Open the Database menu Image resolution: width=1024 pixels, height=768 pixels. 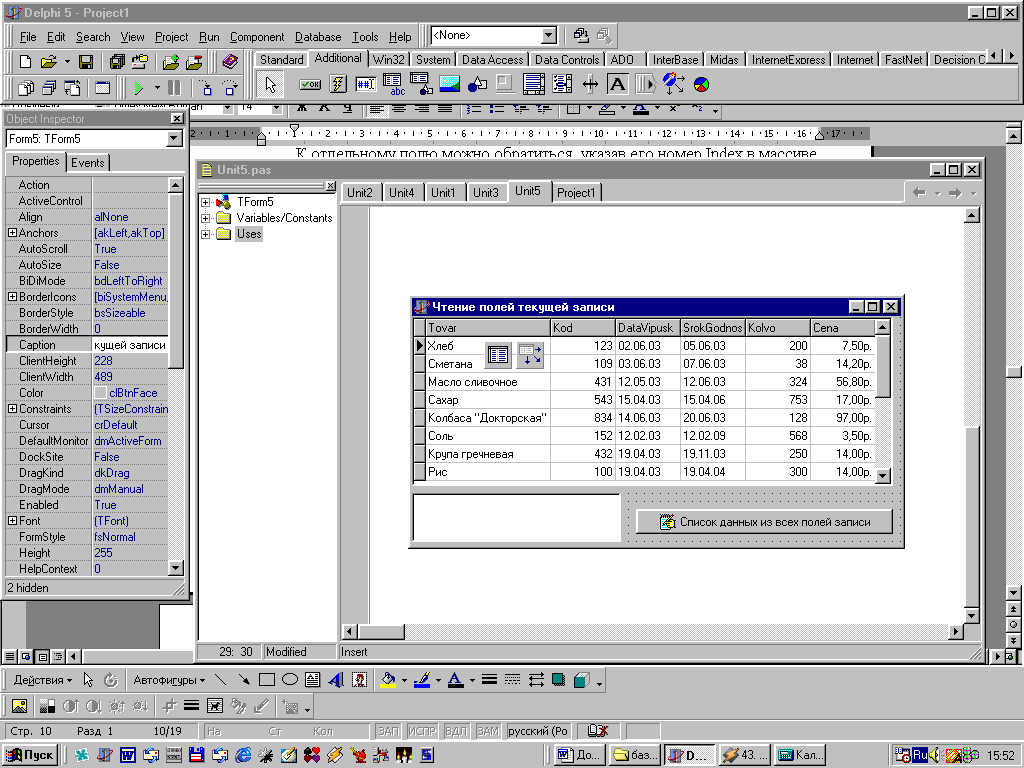[317, 37]
